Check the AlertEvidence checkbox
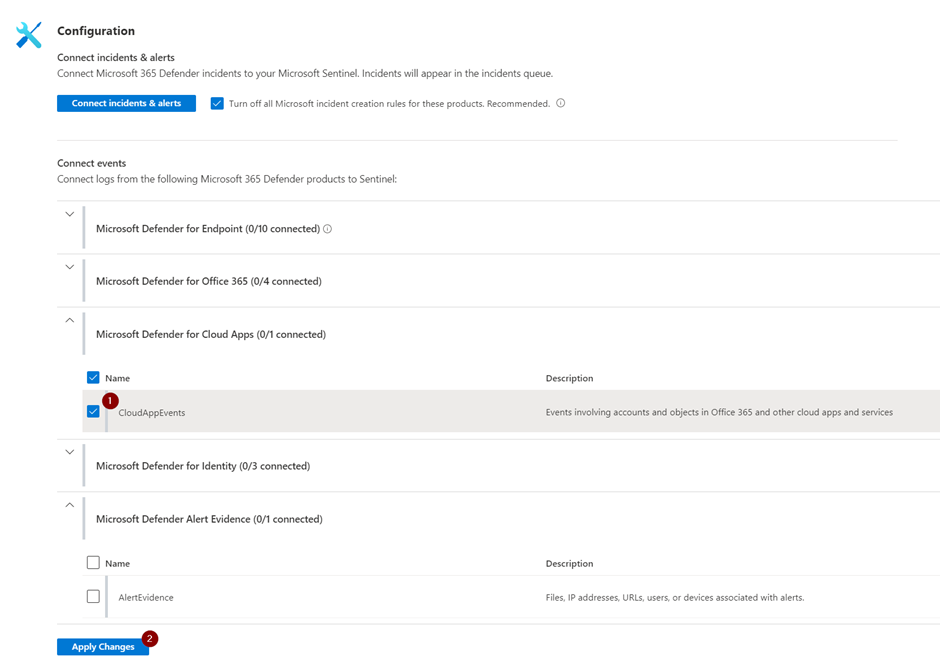Screen dimensions: 940x665 (93, 597)
